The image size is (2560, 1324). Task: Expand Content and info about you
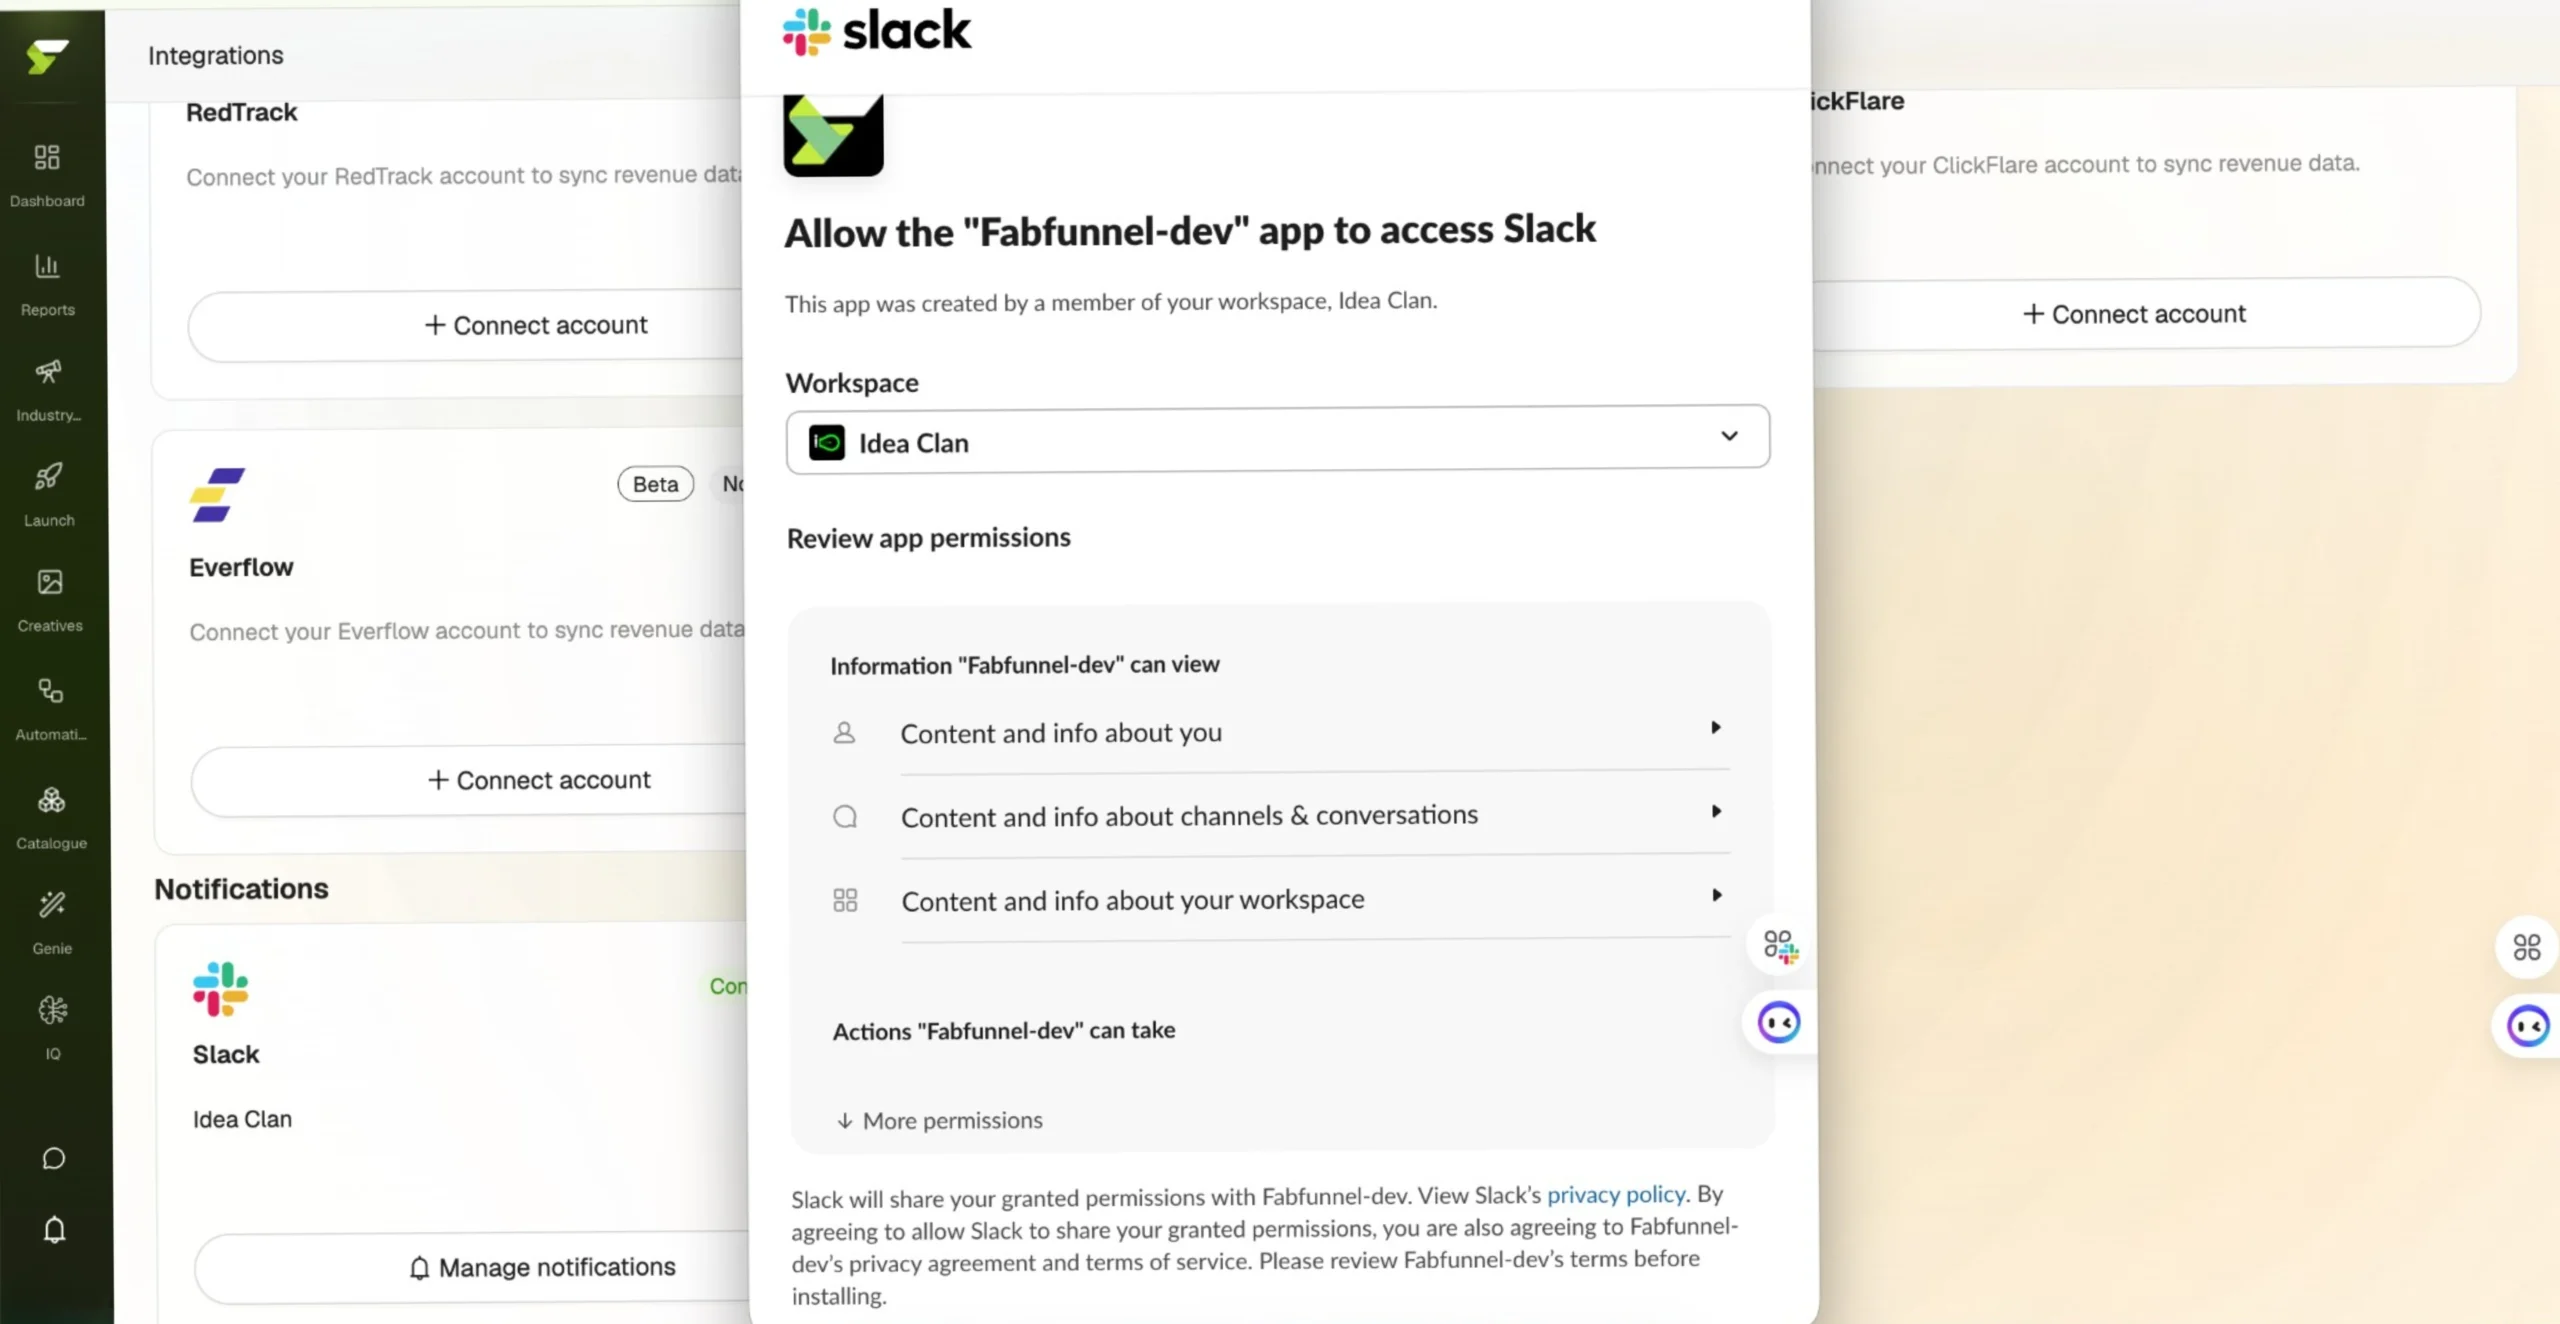1279,732
